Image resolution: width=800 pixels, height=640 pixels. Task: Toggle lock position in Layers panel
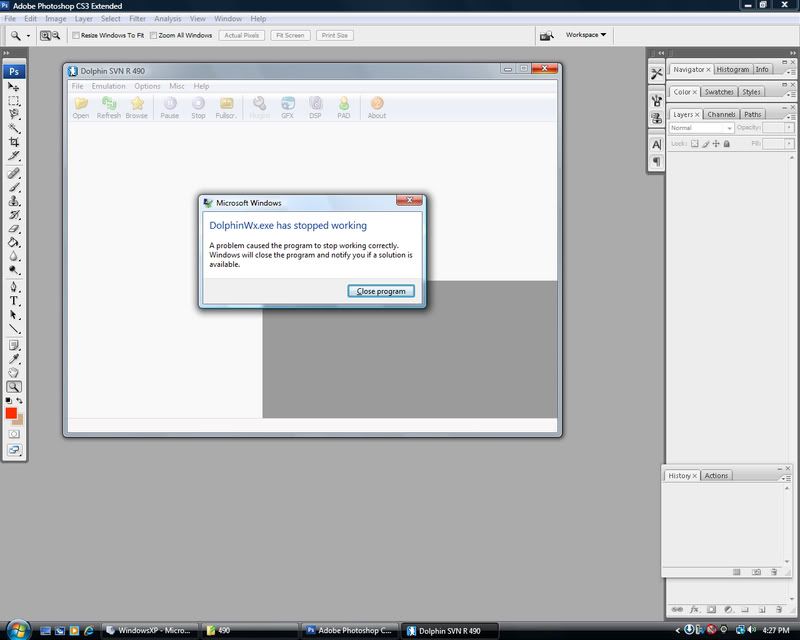tap(716, 143)
